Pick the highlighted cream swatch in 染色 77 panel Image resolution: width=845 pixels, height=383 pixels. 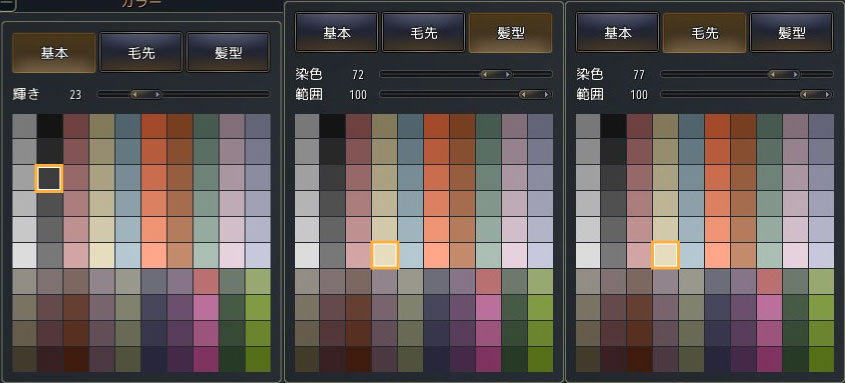666,255
